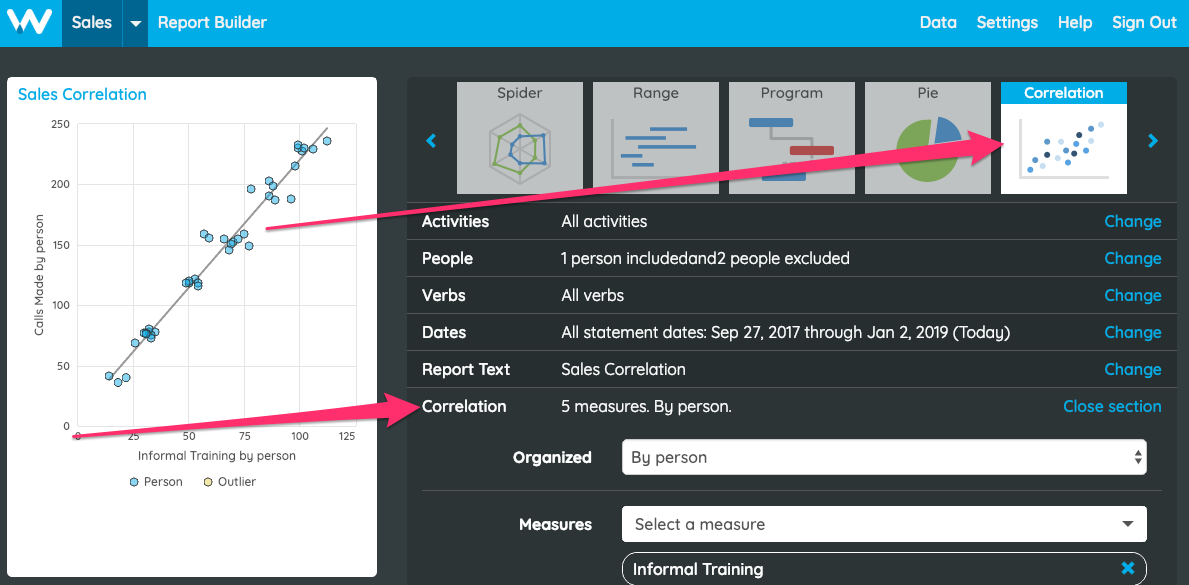Click the Watershed W logo icon
1189x585 pixels.
point(30,22)
